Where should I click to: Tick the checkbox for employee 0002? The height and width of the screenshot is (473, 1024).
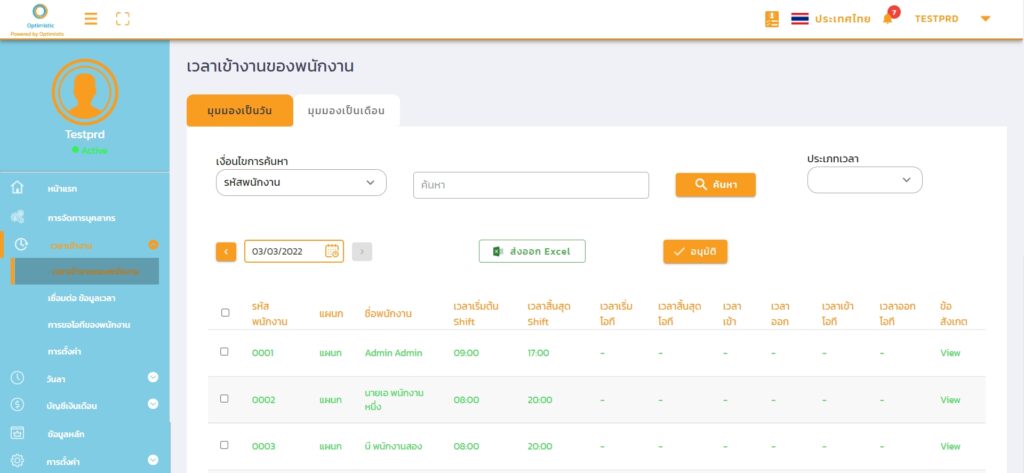coord(225,399)
